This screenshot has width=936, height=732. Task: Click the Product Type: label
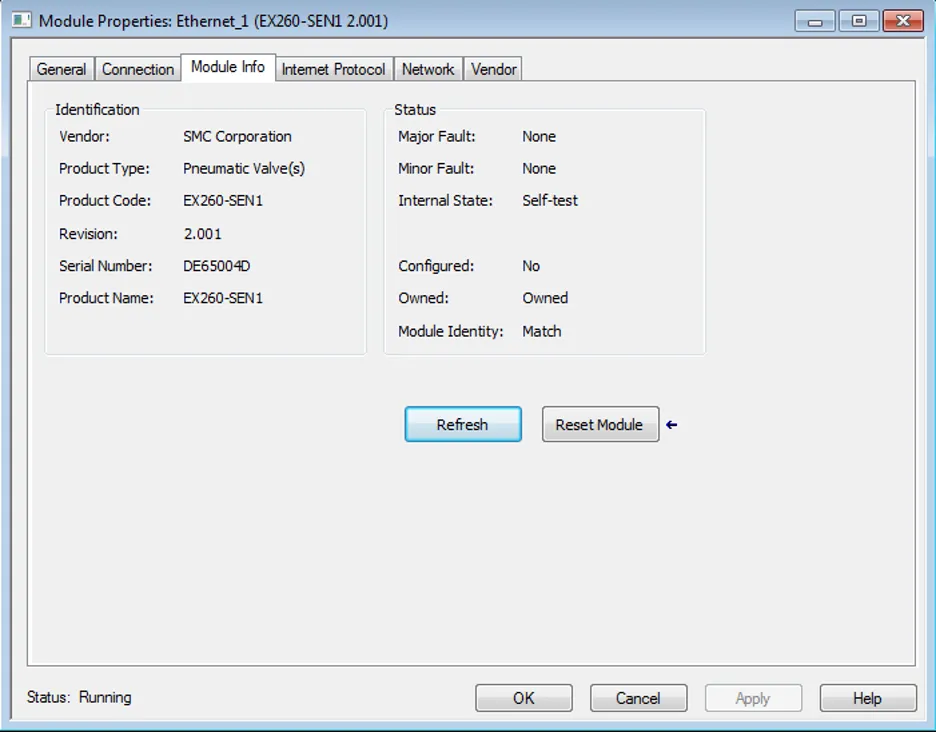[104, 168]
